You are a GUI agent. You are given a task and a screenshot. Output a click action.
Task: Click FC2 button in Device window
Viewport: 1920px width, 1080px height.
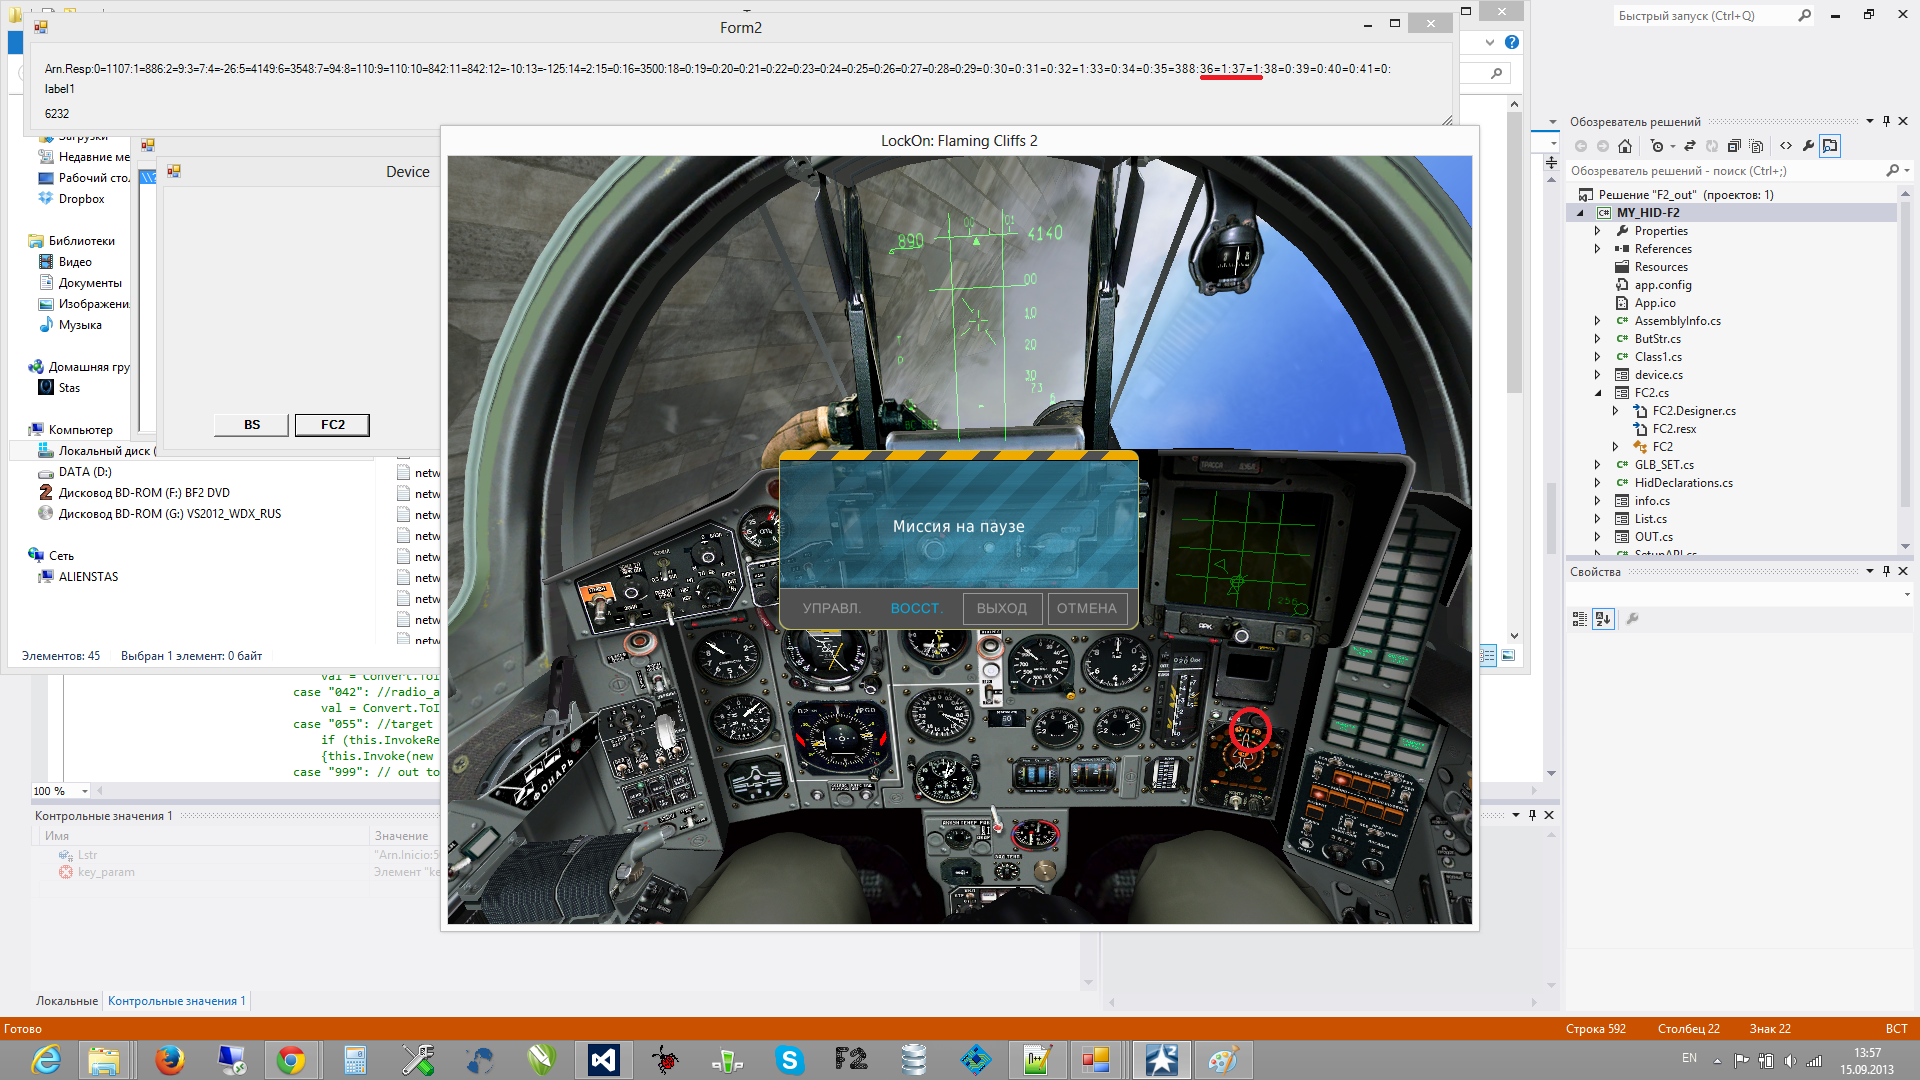[x=333, y=425]
